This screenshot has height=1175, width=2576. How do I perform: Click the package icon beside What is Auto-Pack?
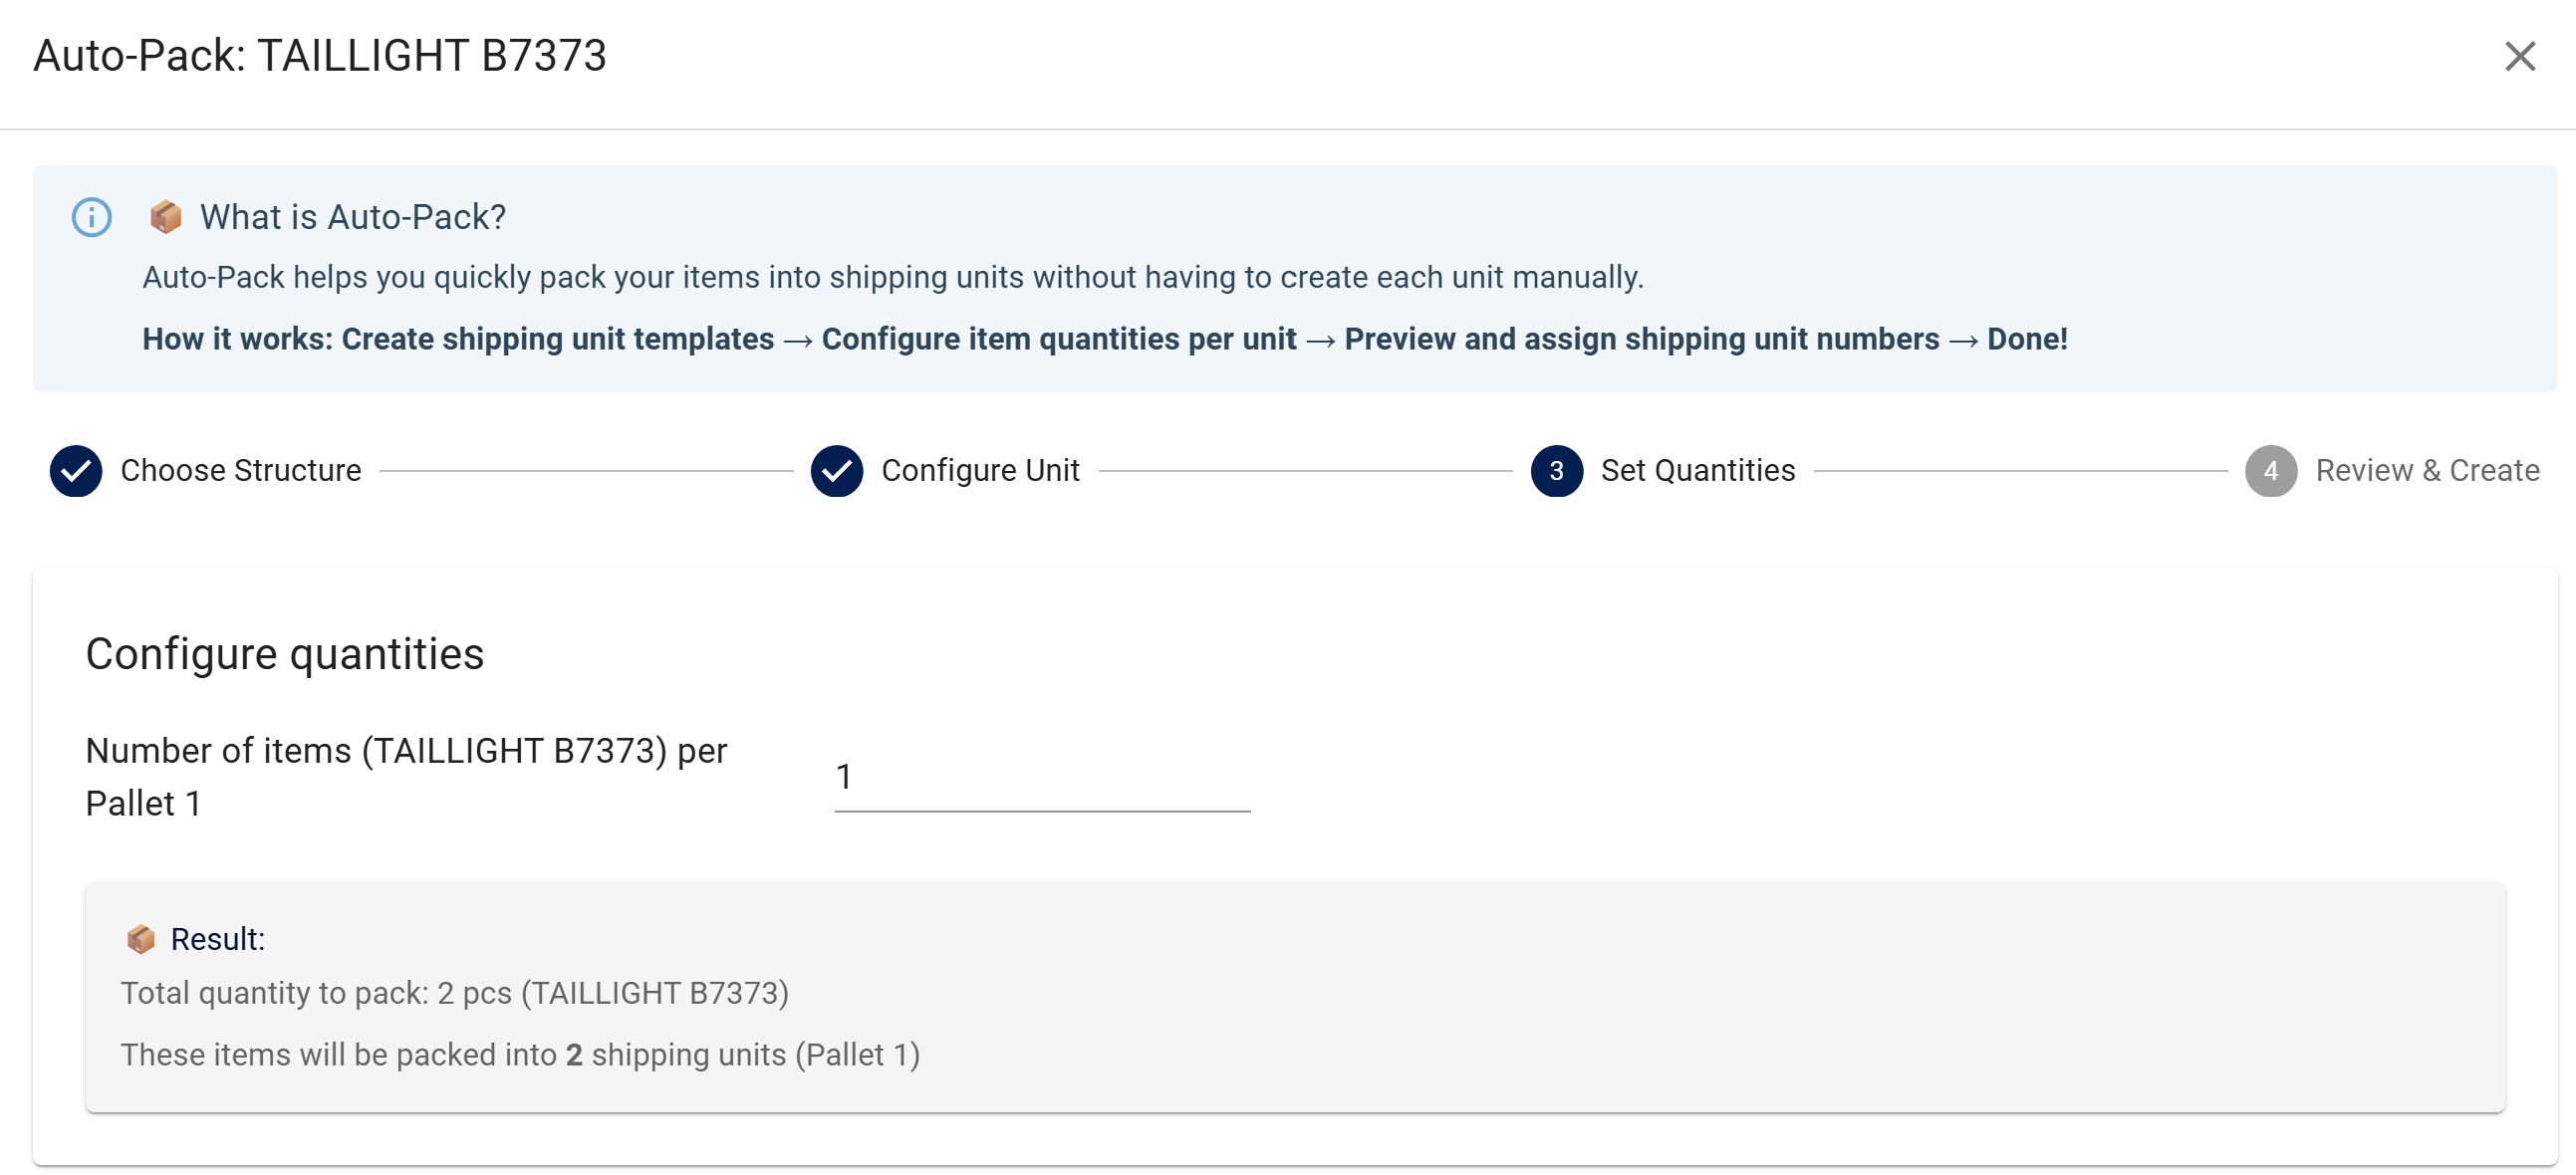tap(166, 216)
